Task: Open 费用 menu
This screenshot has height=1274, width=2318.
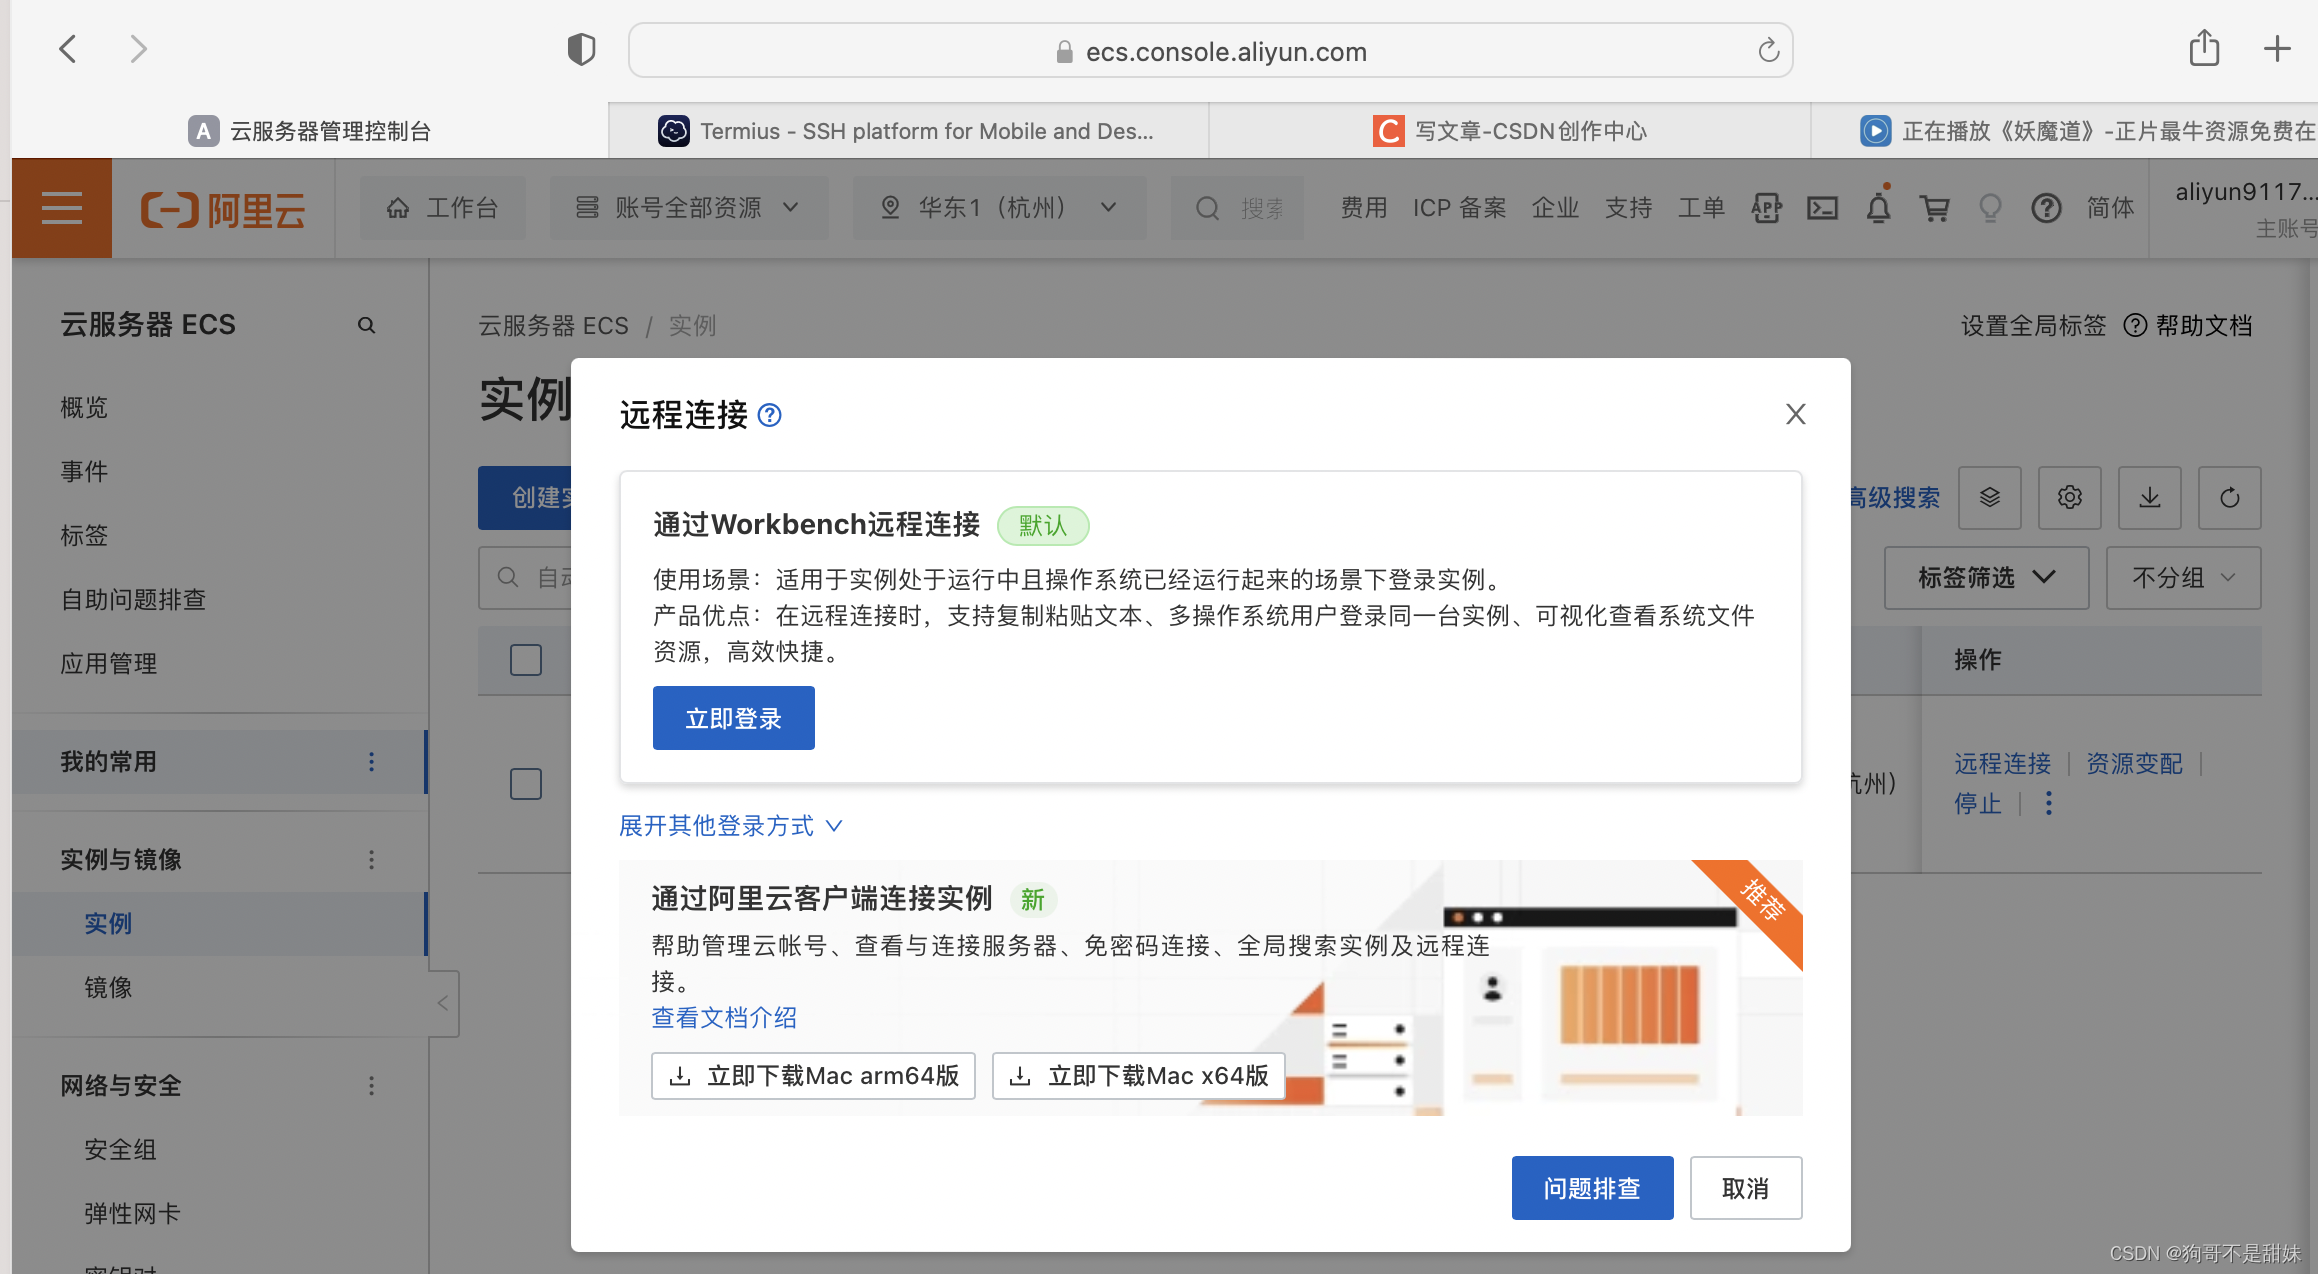Action: click(x=1364, y=208)
